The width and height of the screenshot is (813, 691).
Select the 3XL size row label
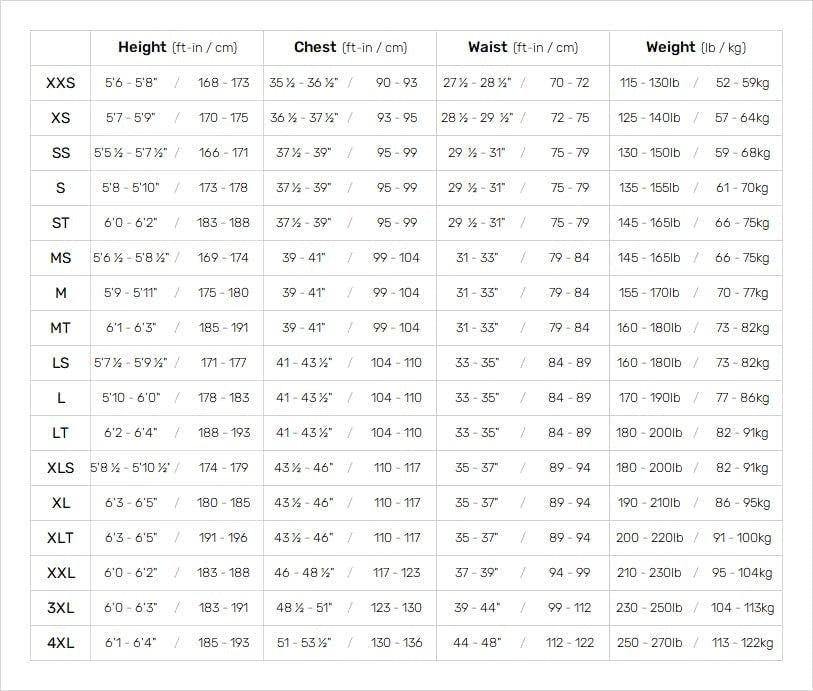[61, 608]
